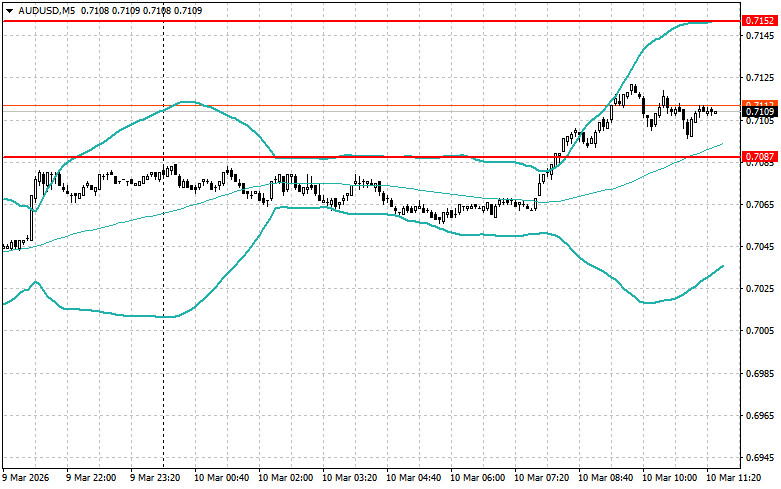
Task: Select the 10 Mar 10:00 time label
Action: (x=669, y=478)
